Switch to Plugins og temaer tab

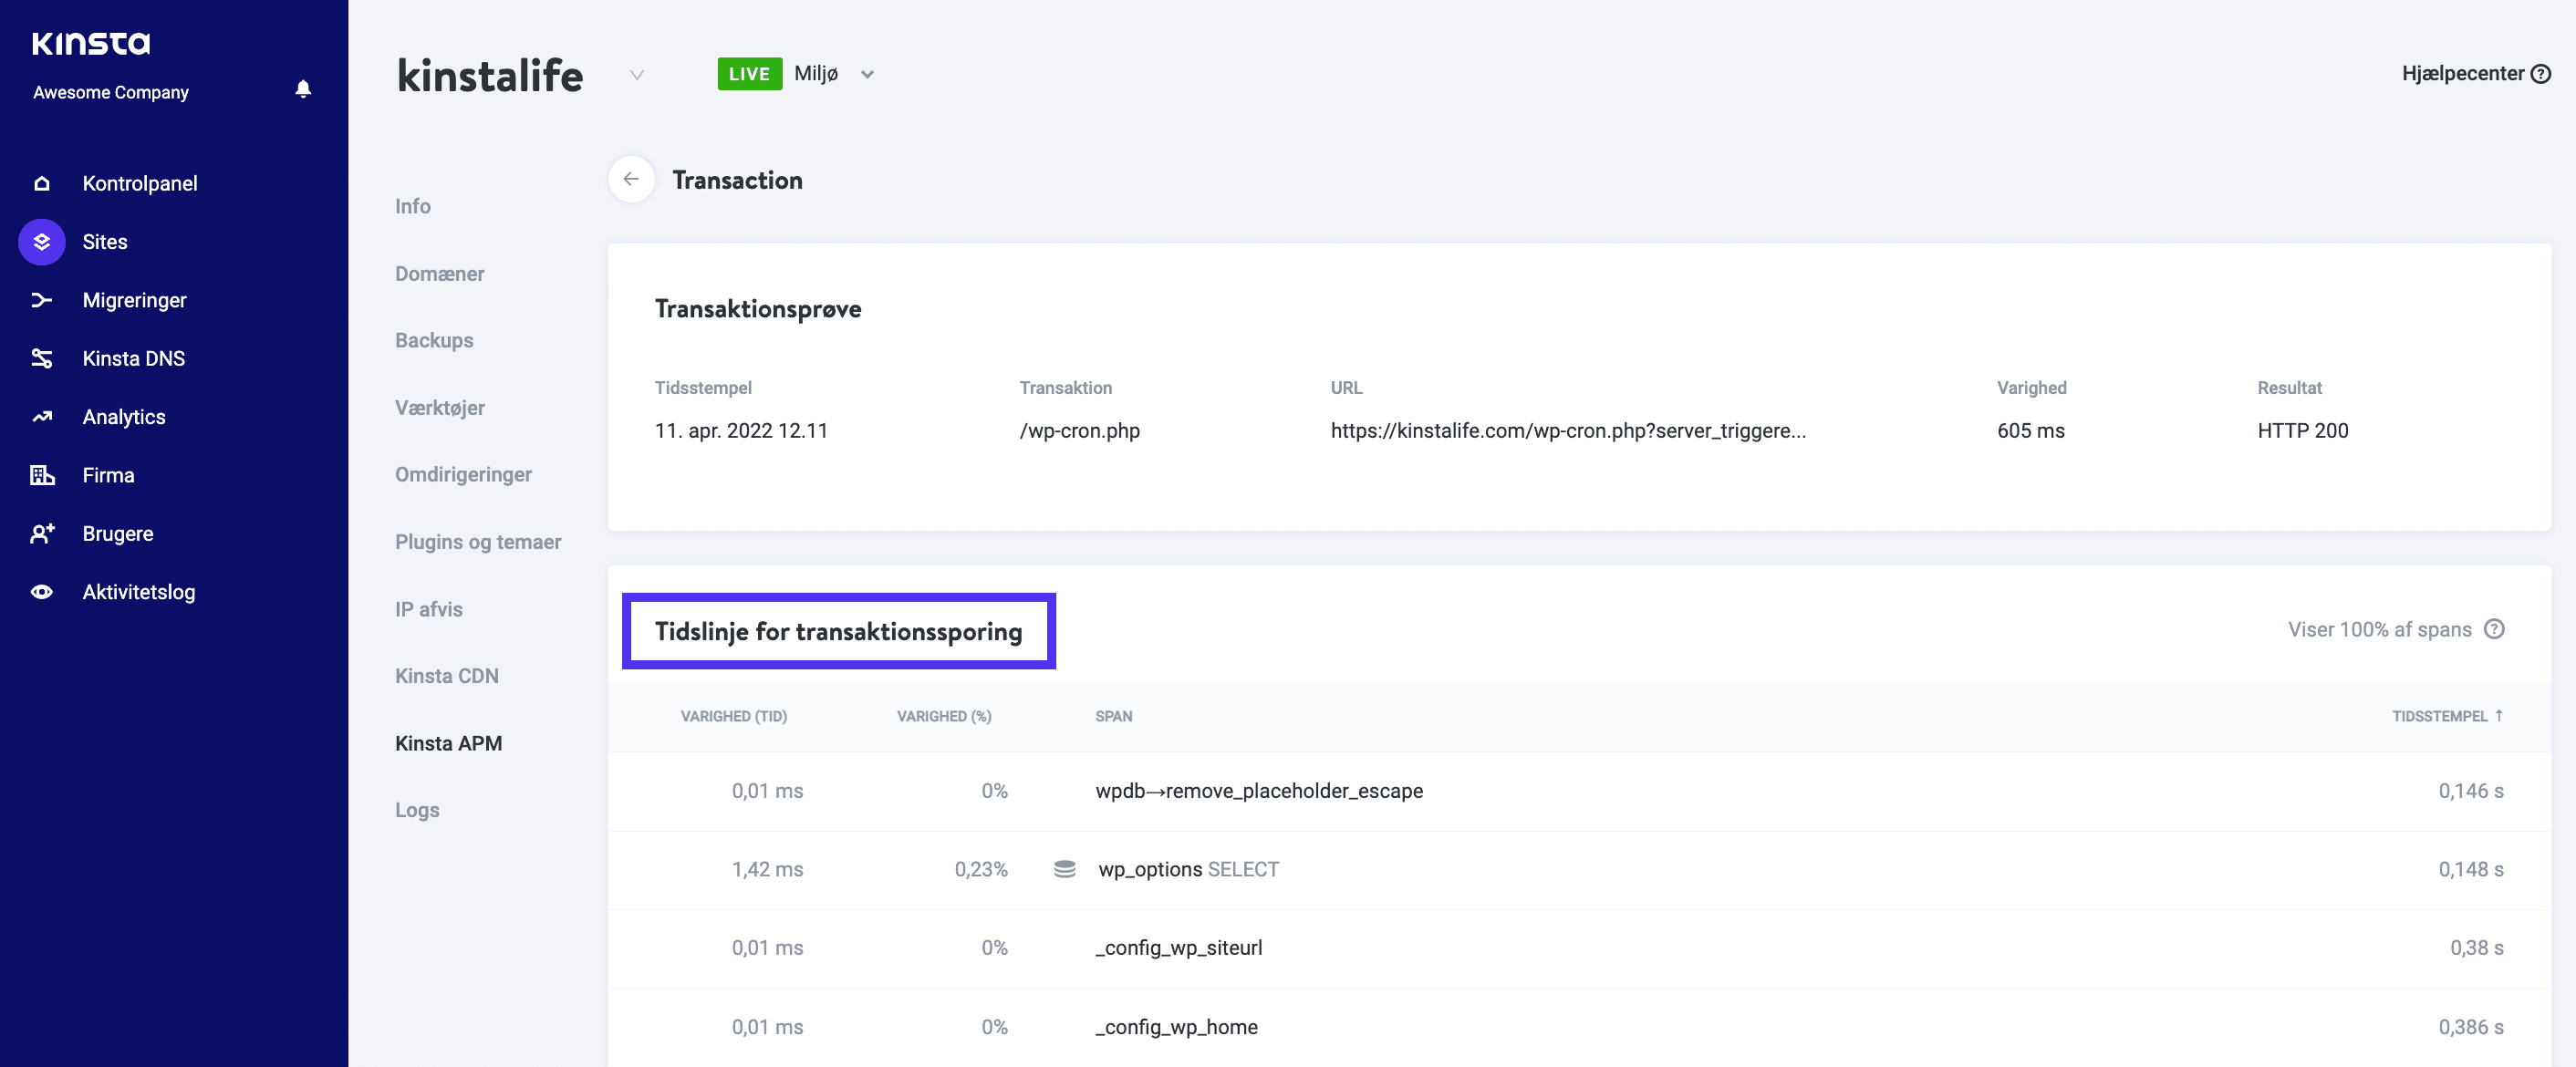click(x=477, y=541)
